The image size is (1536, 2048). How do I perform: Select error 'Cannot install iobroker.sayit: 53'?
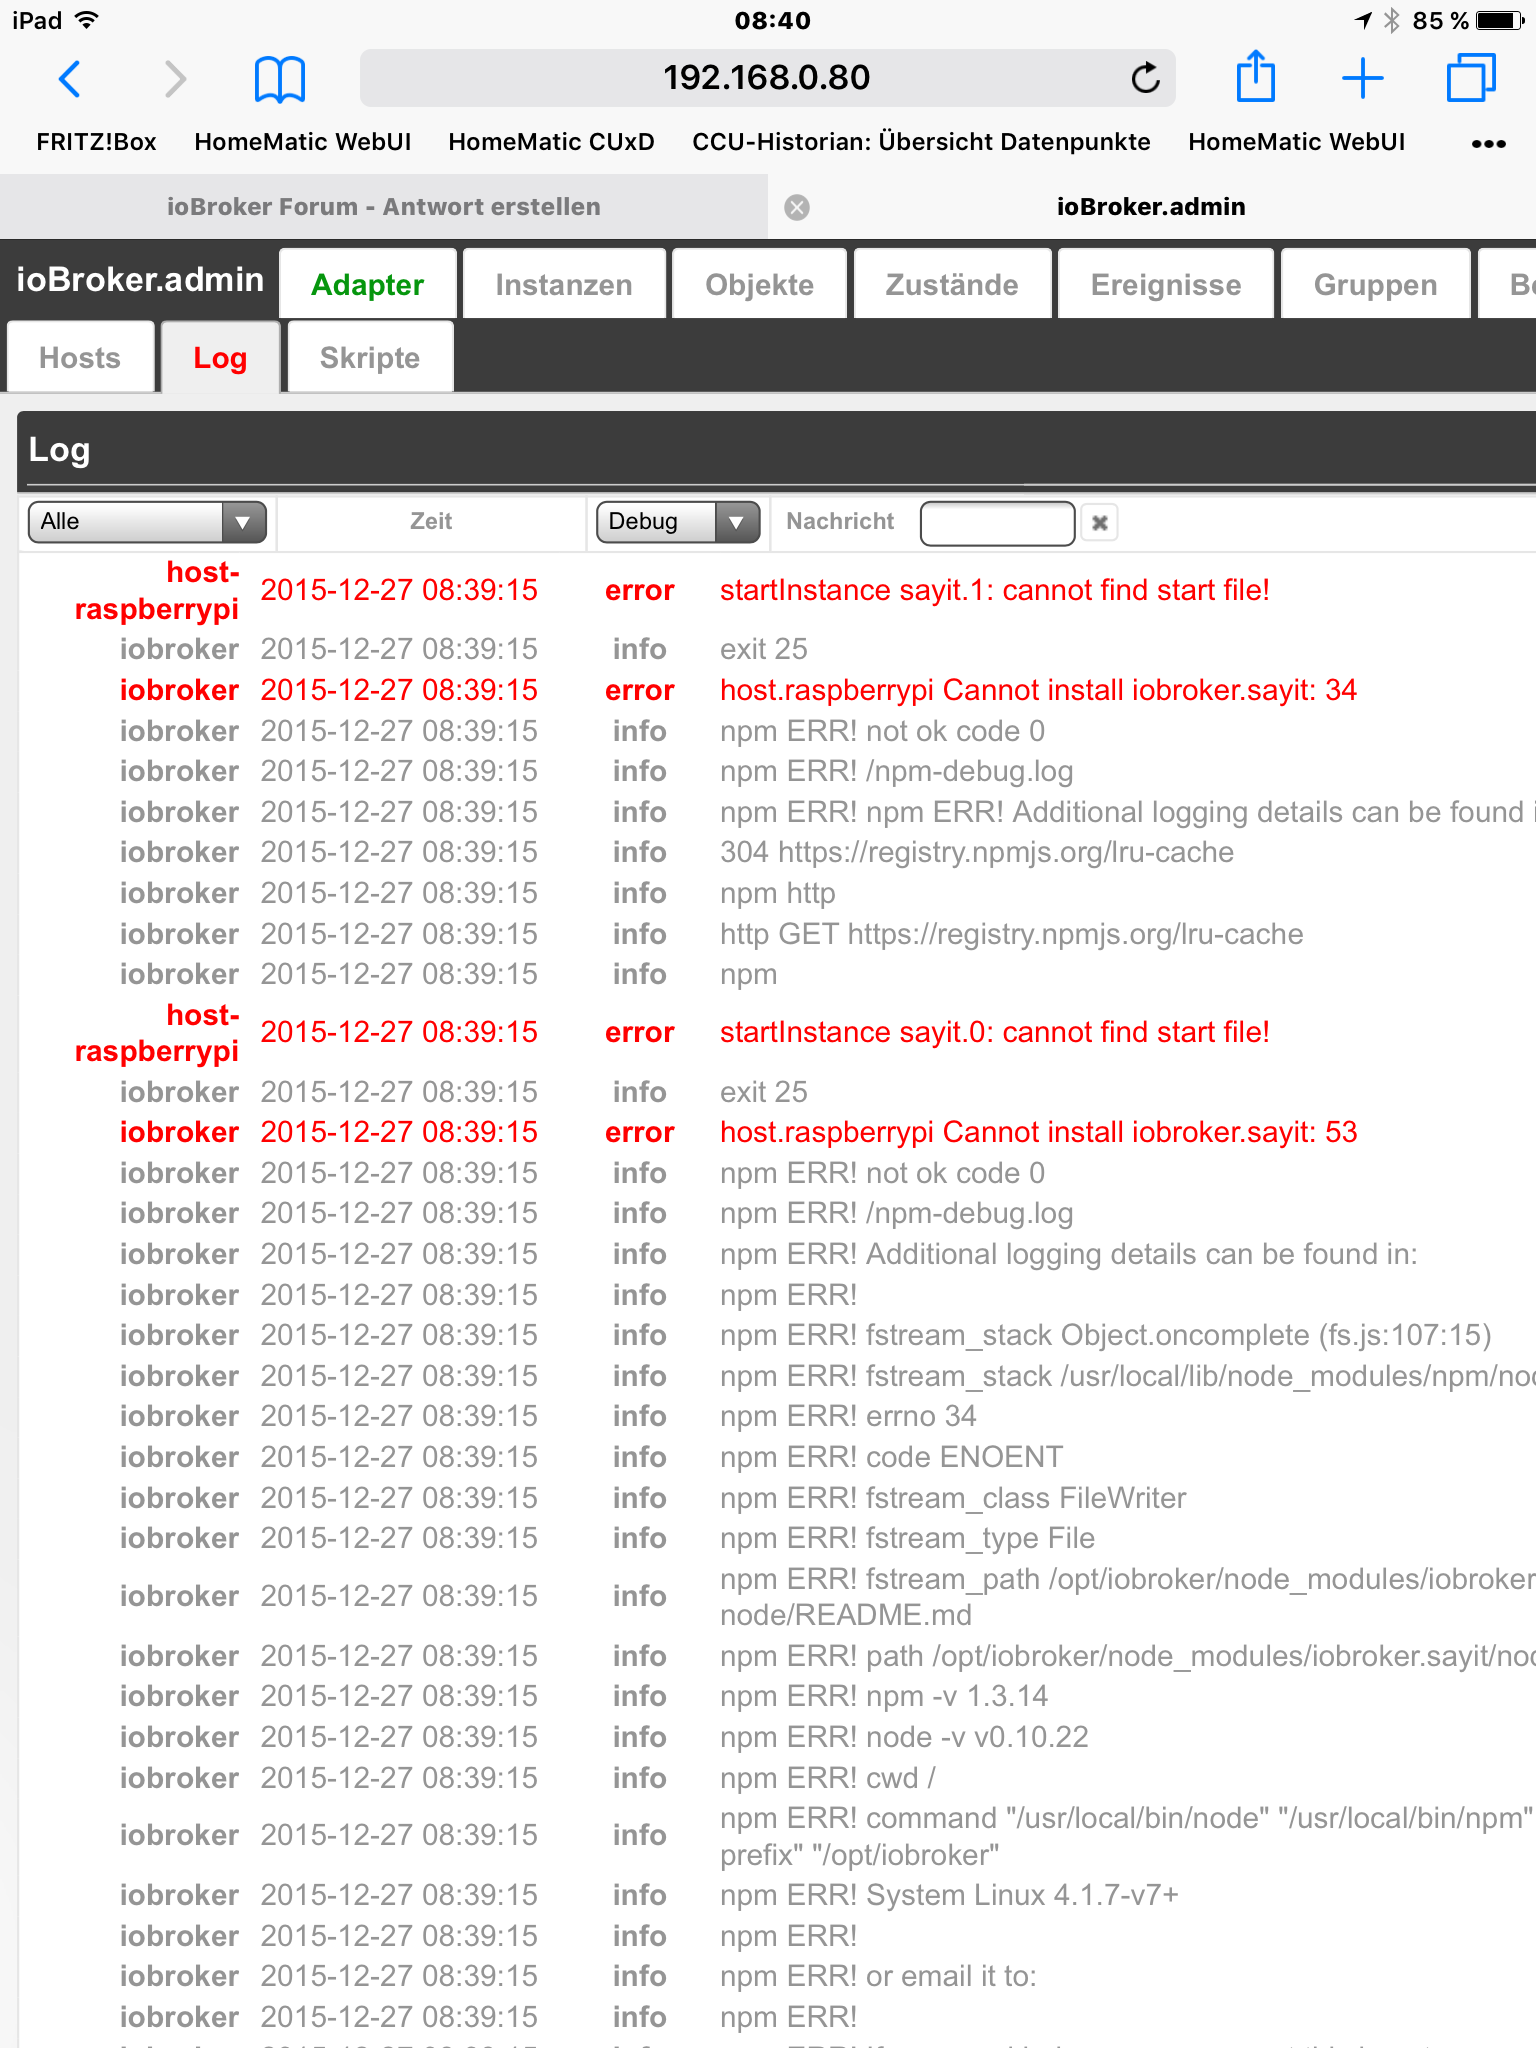click(x=1038, y=1132)
